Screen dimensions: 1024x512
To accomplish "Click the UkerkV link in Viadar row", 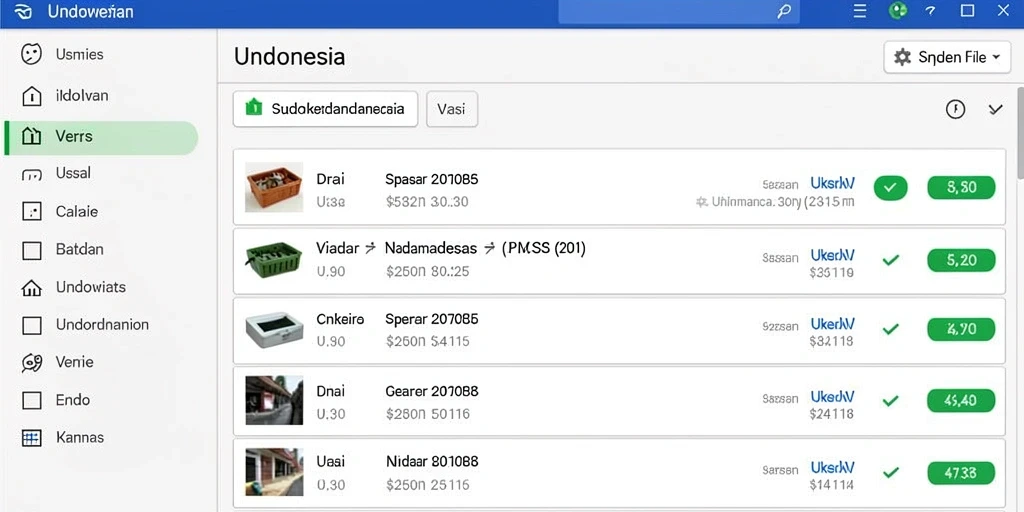I will (x=832, y=255).
